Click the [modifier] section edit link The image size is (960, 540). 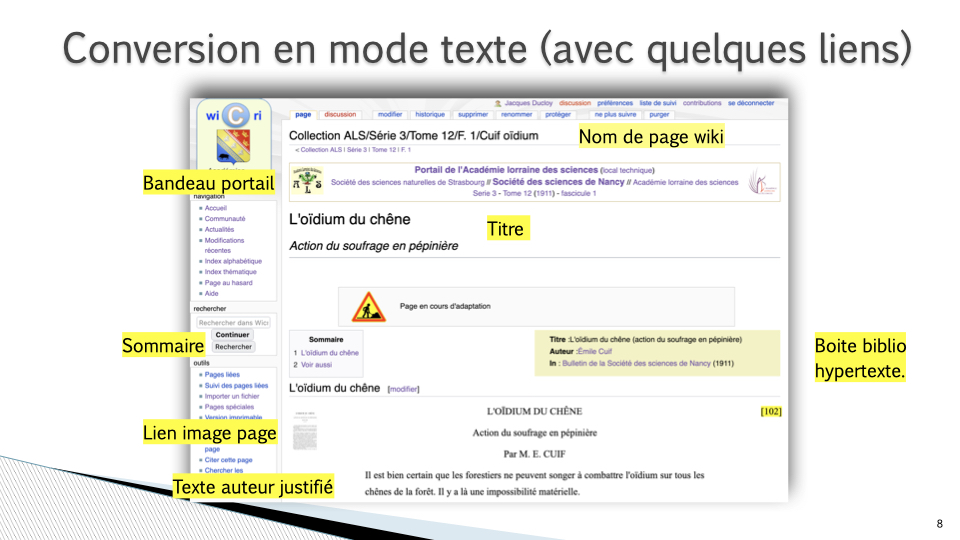click(x=403, y=389)
